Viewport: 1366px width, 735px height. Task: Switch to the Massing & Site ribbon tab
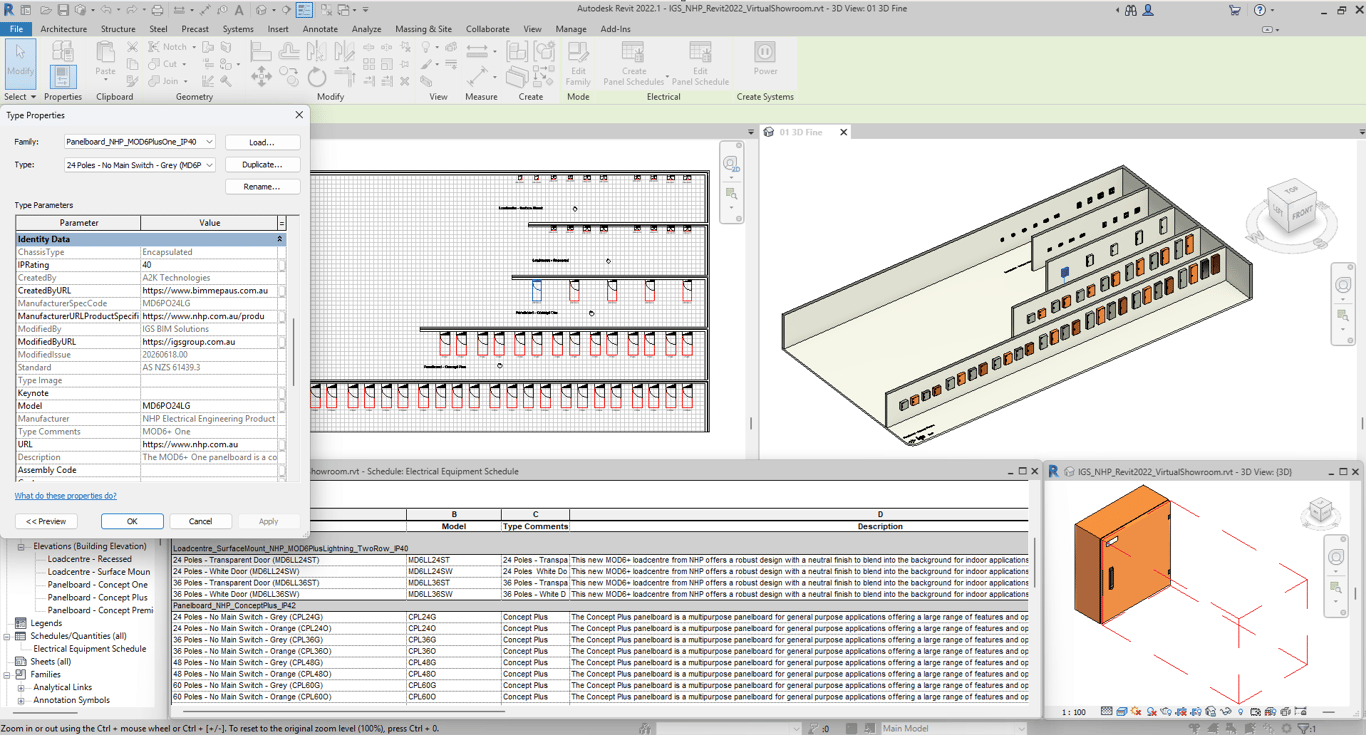coord(423,29)
